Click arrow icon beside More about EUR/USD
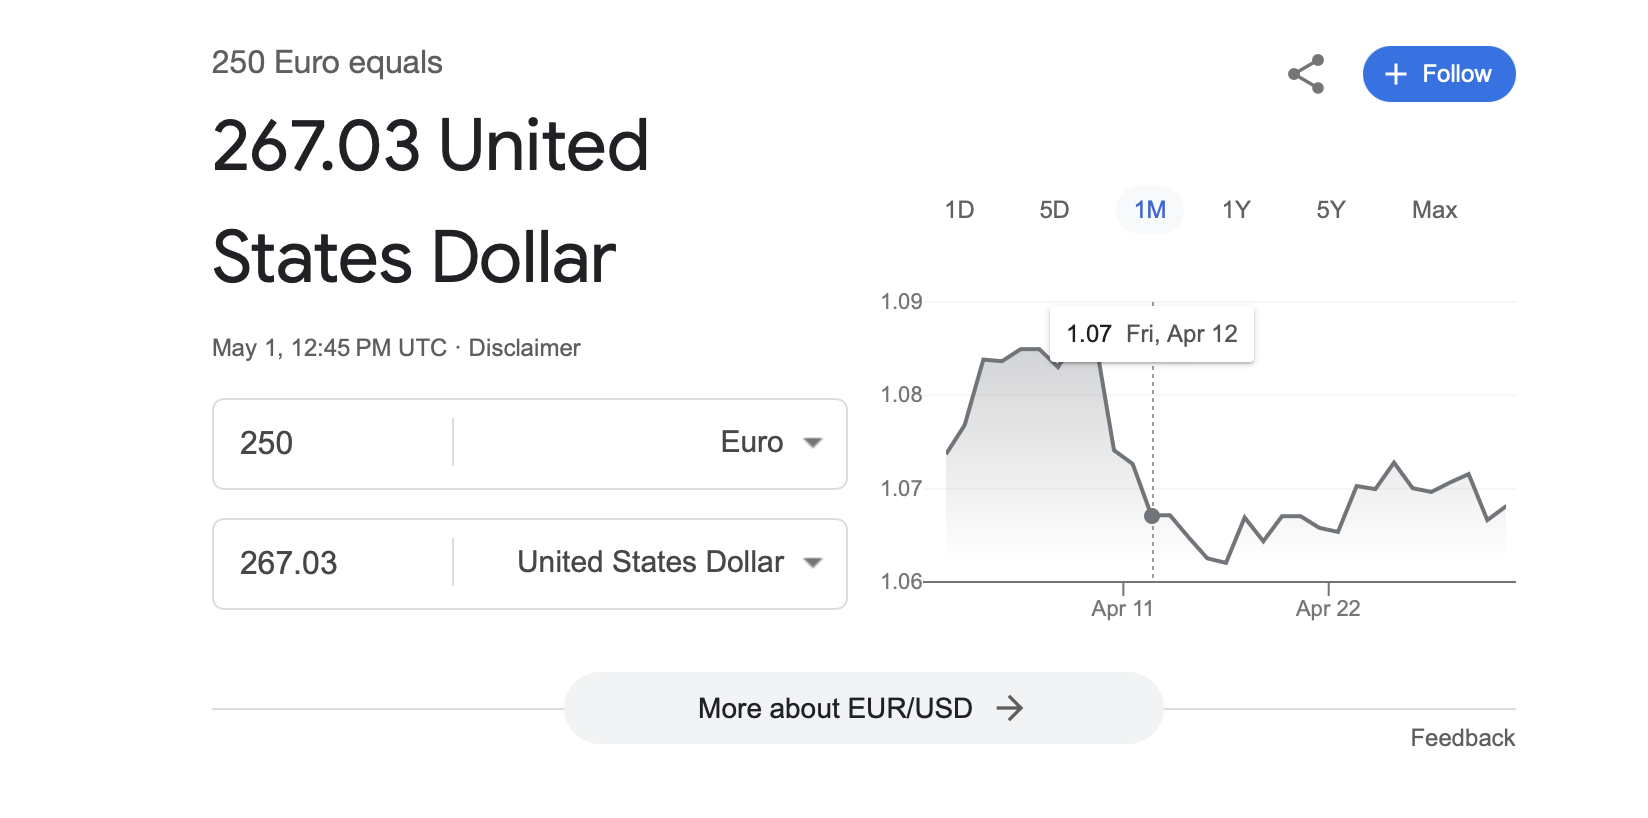 1010,708
